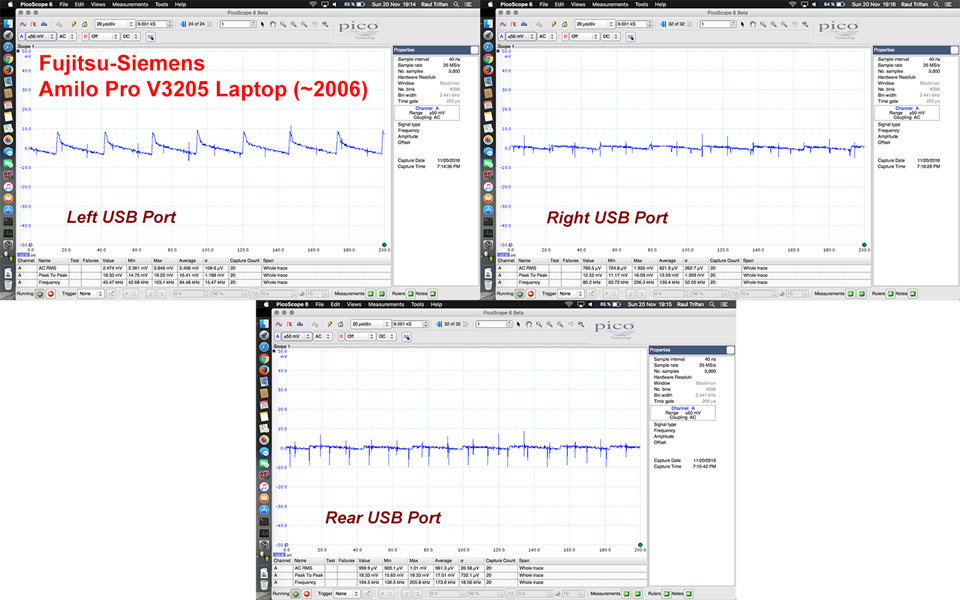Open Channel B Off dropdown, Left USB window

coord(105,37)
